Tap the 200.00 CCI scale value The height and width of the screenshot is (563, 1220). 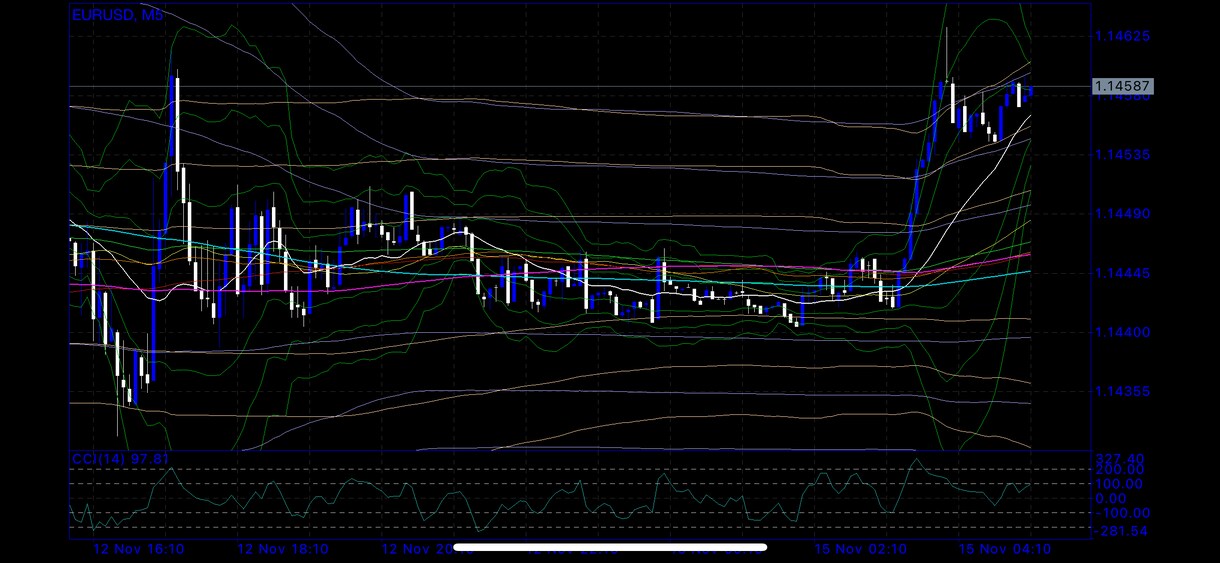point(1121,470)
